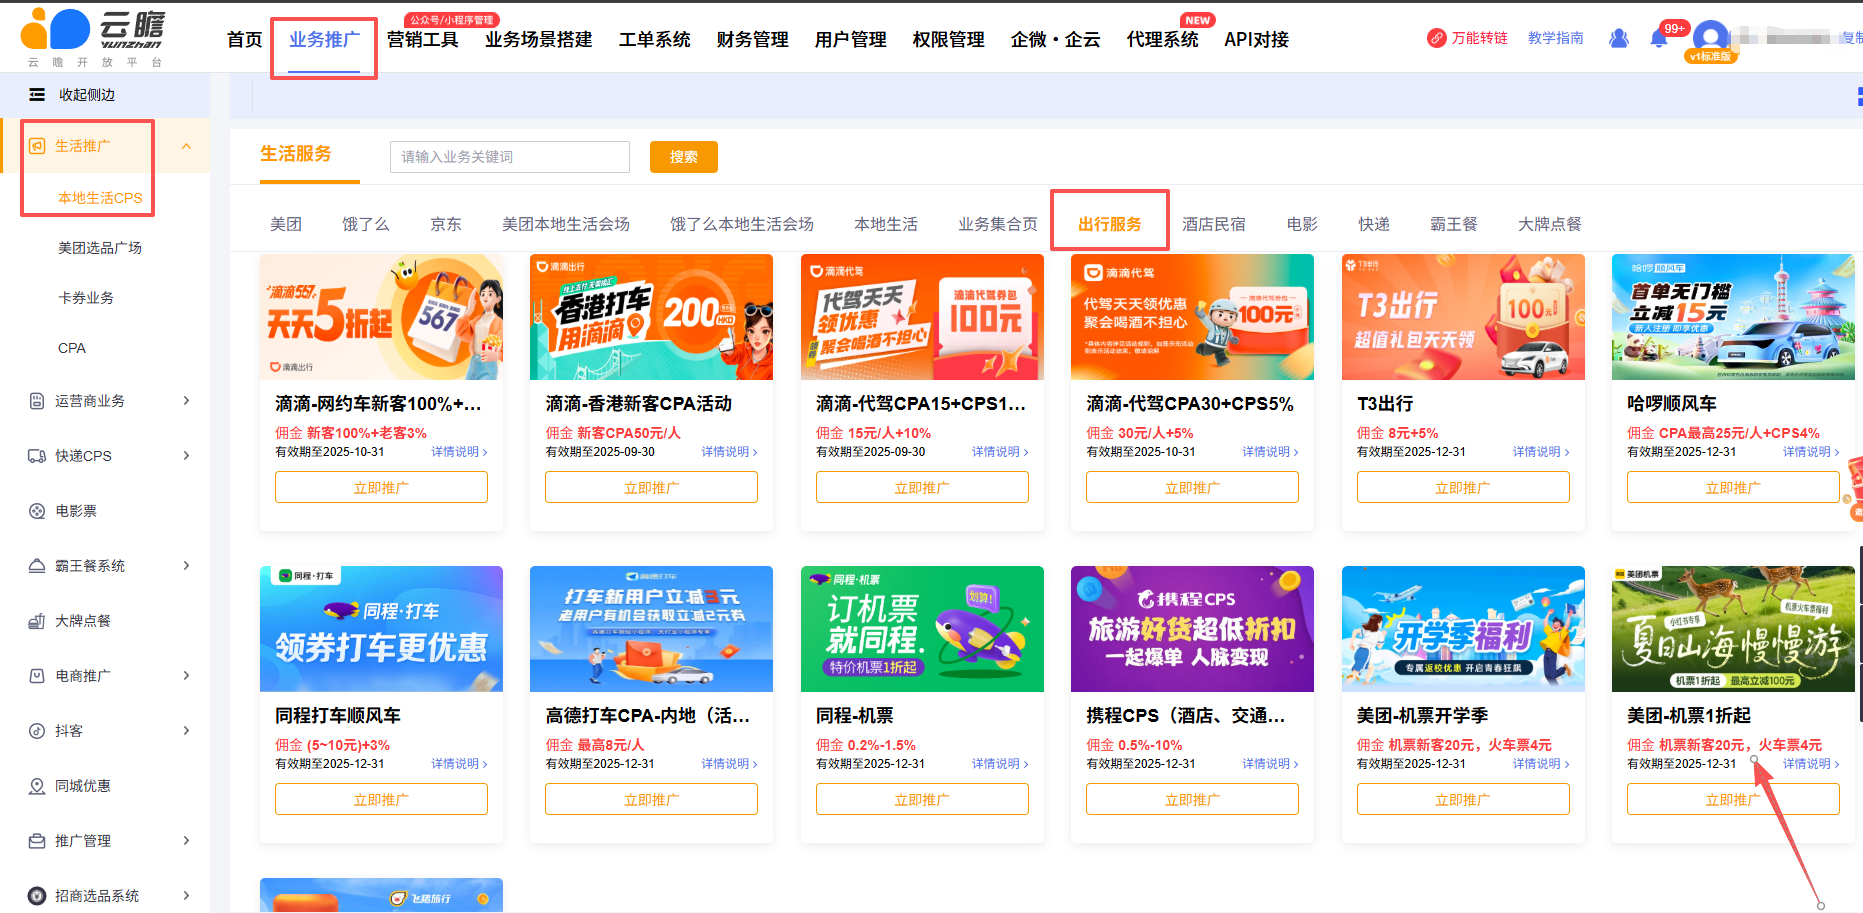Viewport: 1863px width, 913px height.
Task: Open the 教学指南 link
Action: tap(1556, 38)
